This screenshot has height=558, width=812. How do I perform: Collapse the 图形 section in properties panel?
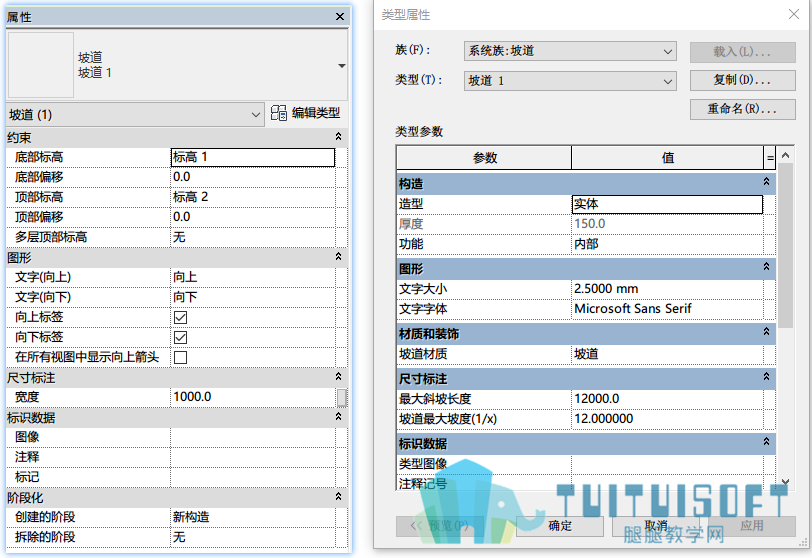pyautogui.click(x=338, y=257)
